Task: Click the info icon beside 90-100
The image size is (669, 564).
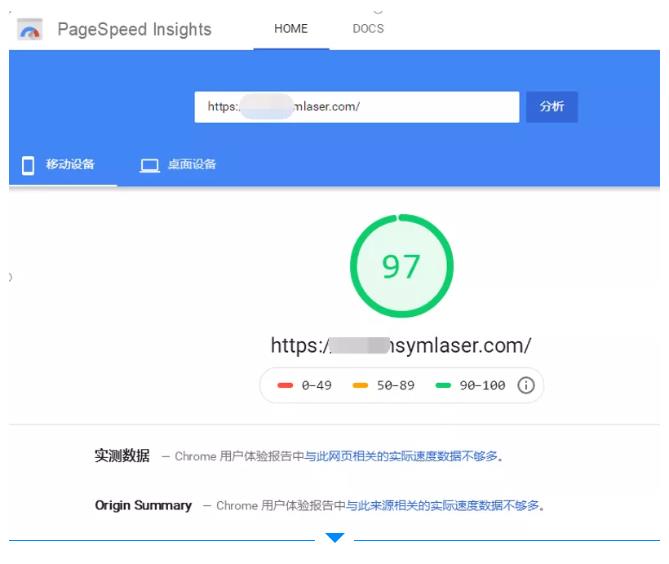Action: coord(526,385)
